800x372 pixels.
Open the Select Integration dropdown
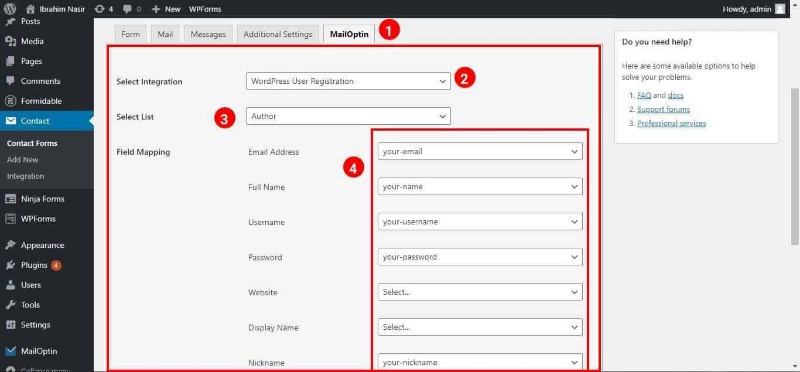click(348, 81)
